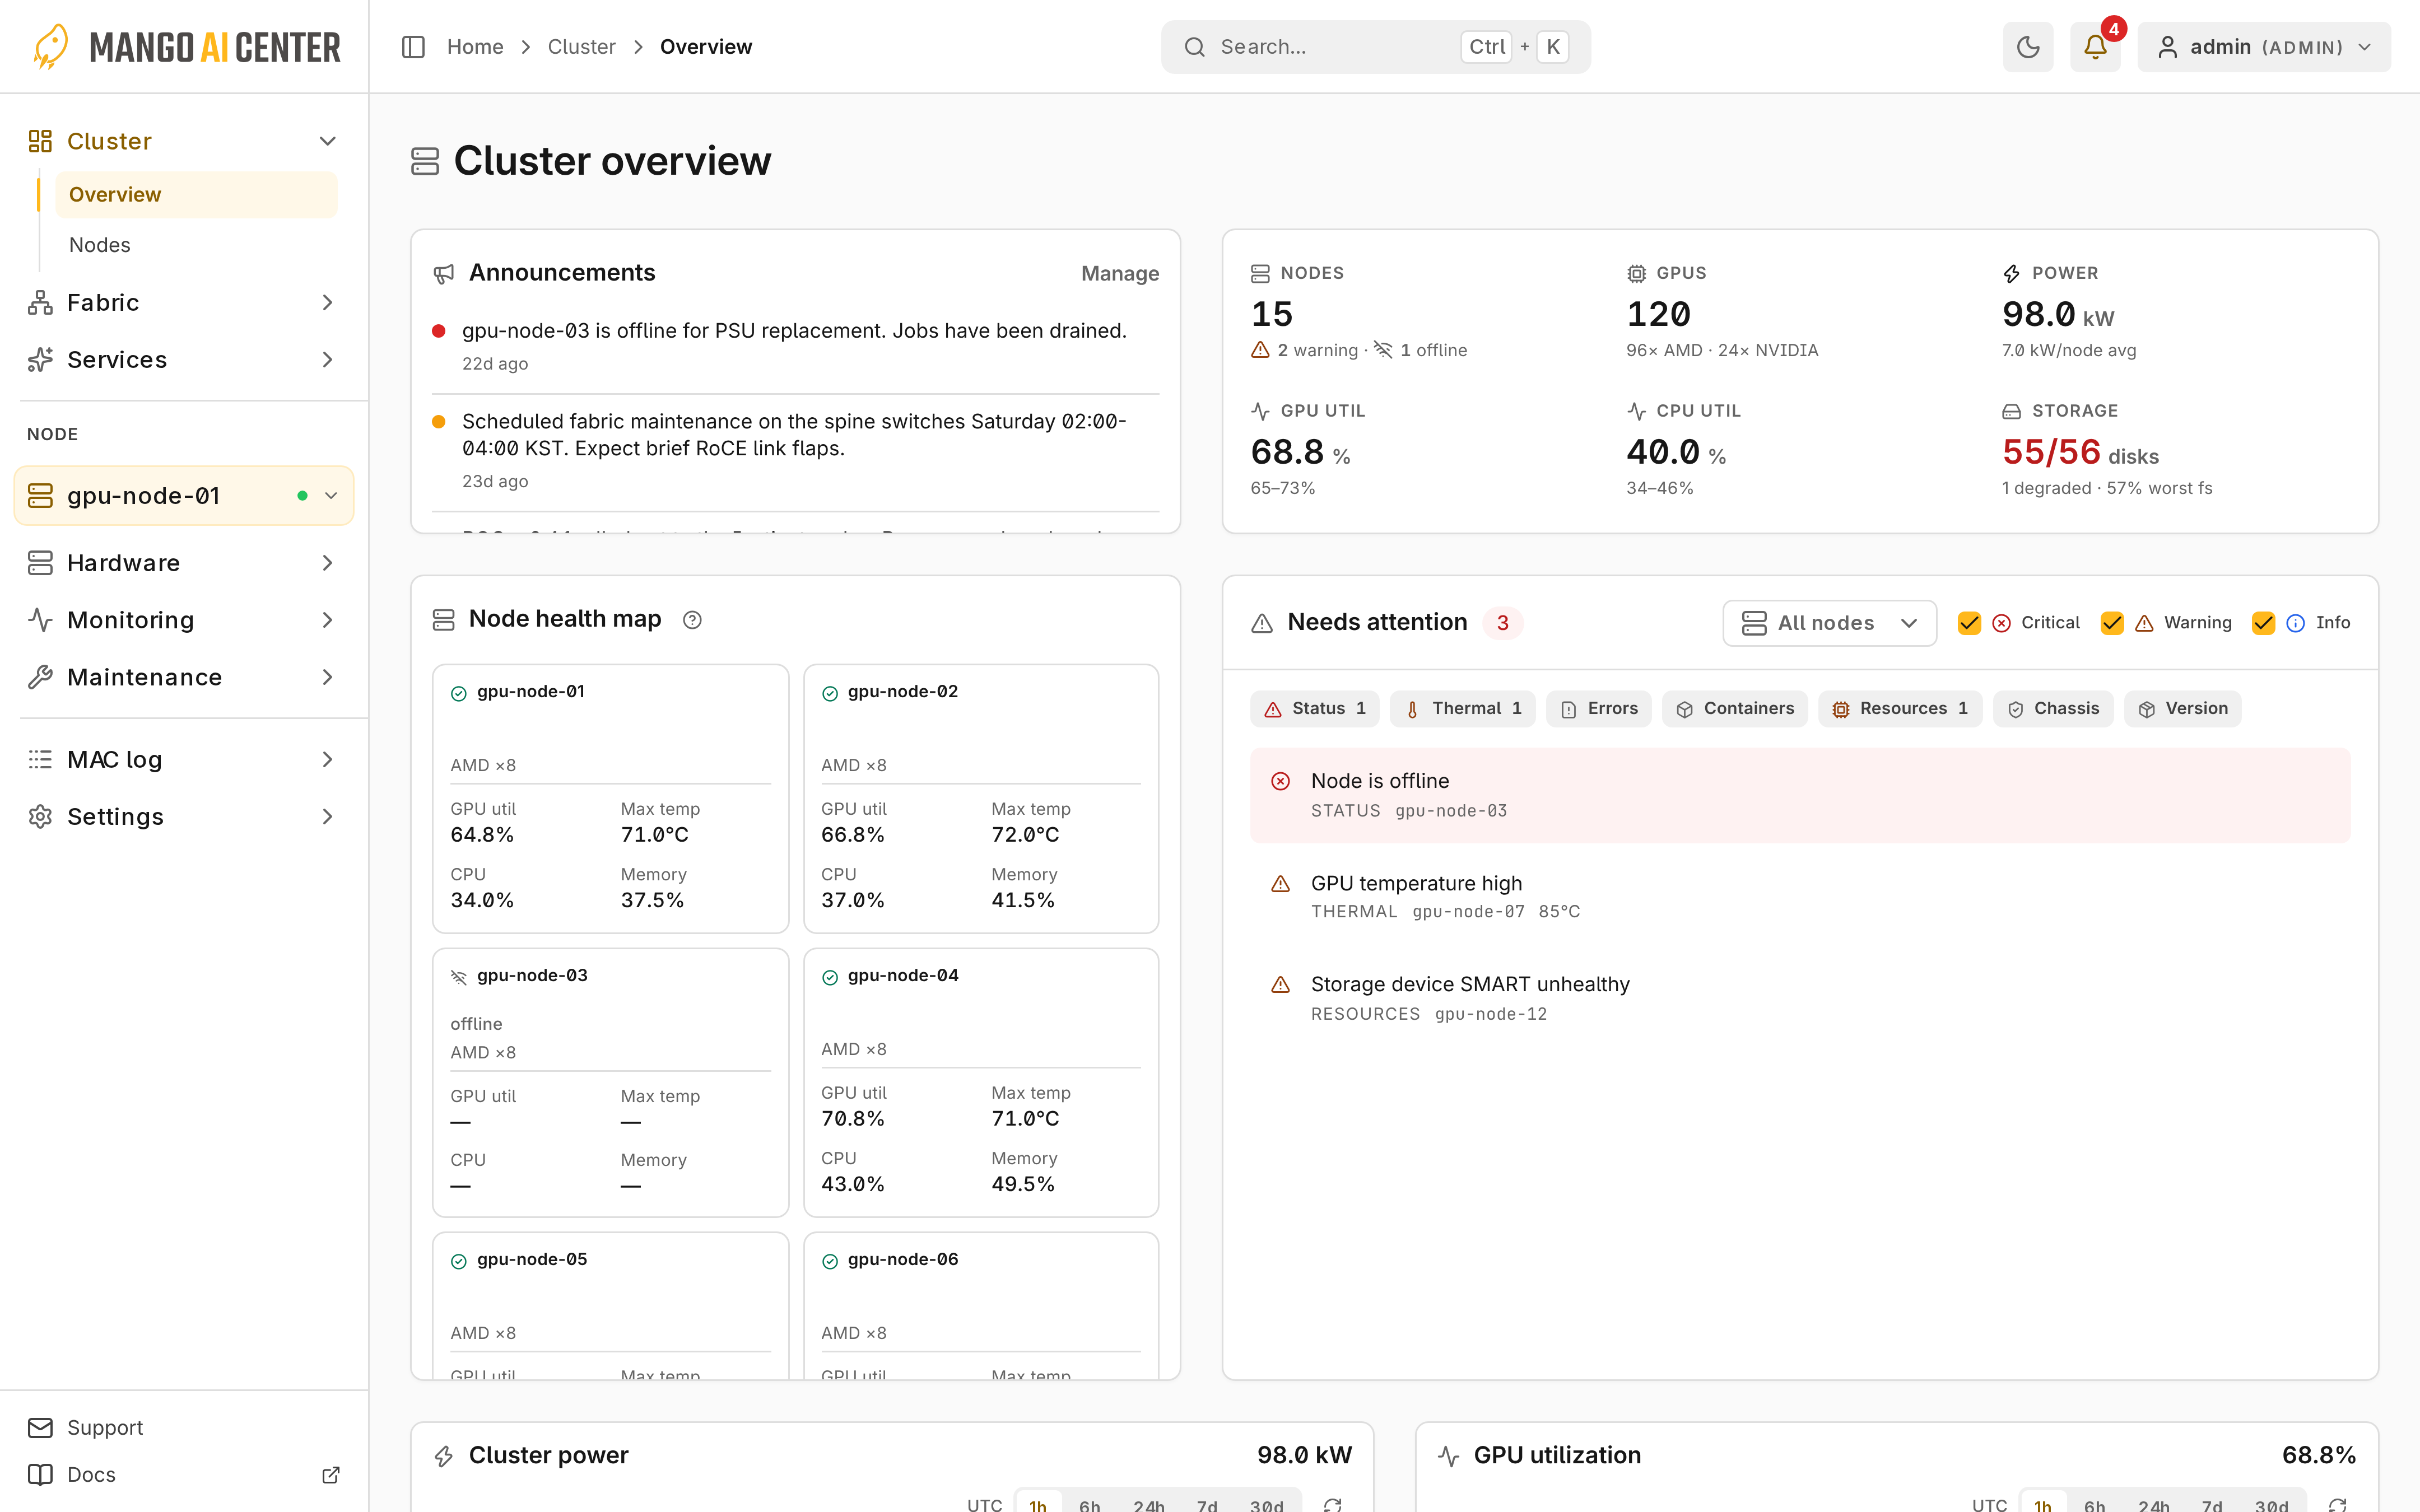Click the gpu-node-03 offline status icon

tap(459, 977)
